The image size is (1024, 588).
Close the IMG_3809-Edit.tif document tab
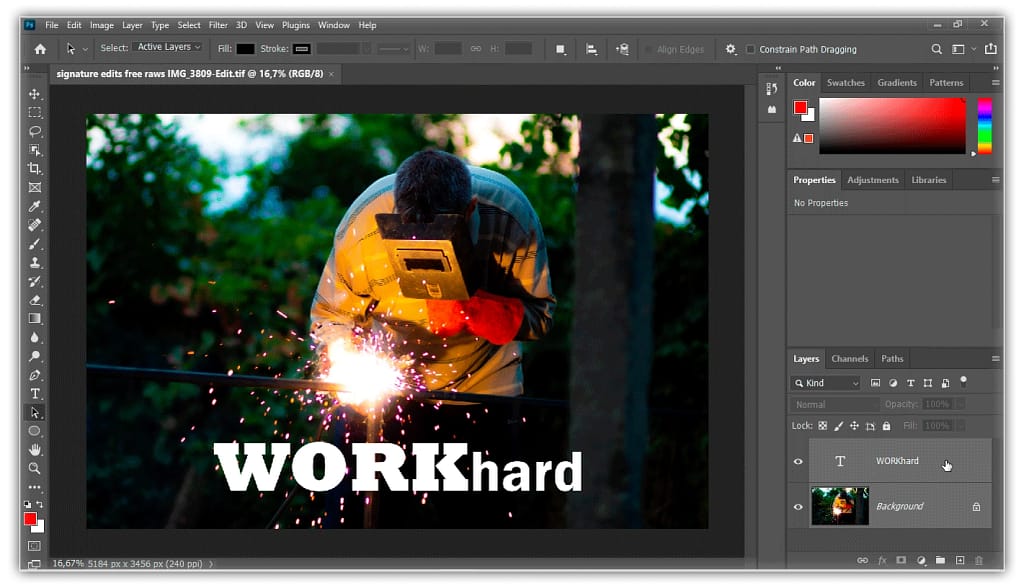pyautogui.click(x=331, y=74)
